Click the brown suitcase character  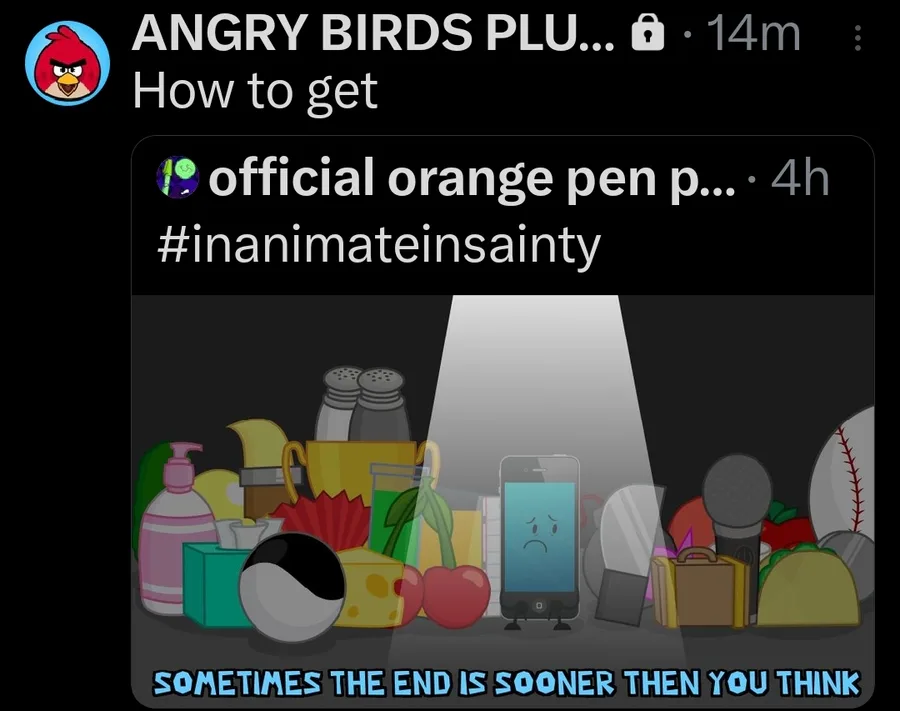[700, 588]
